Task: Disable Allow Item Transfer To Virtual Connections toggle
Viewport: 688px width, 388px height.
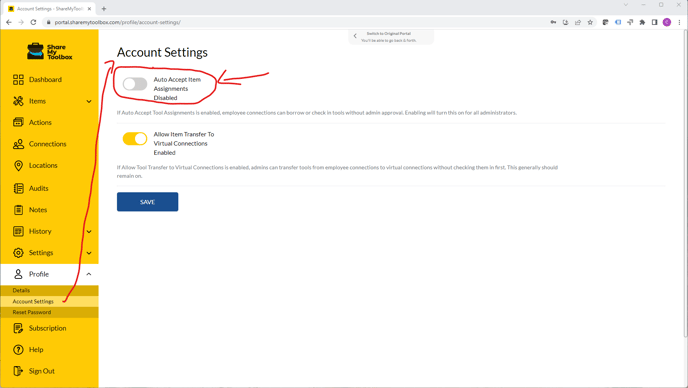Action: click(135, 139)
